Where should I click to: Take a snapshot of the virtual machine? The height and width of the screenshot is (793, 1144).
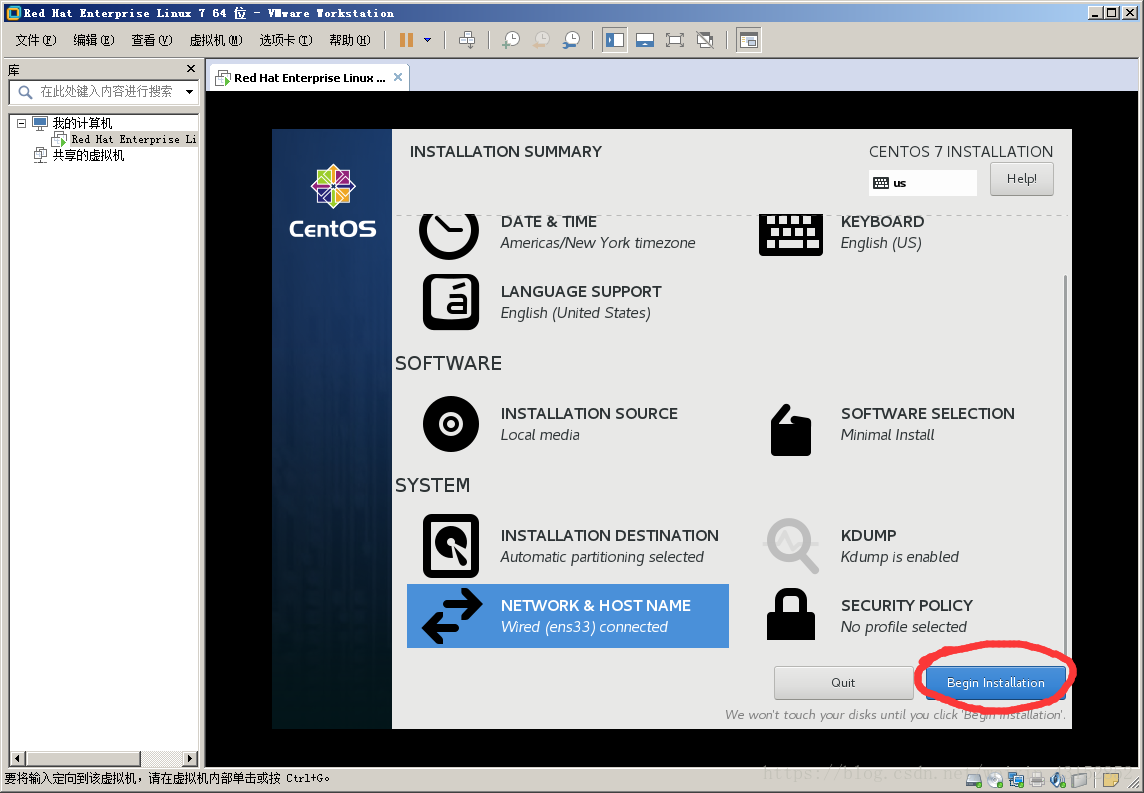pos(511,40)
